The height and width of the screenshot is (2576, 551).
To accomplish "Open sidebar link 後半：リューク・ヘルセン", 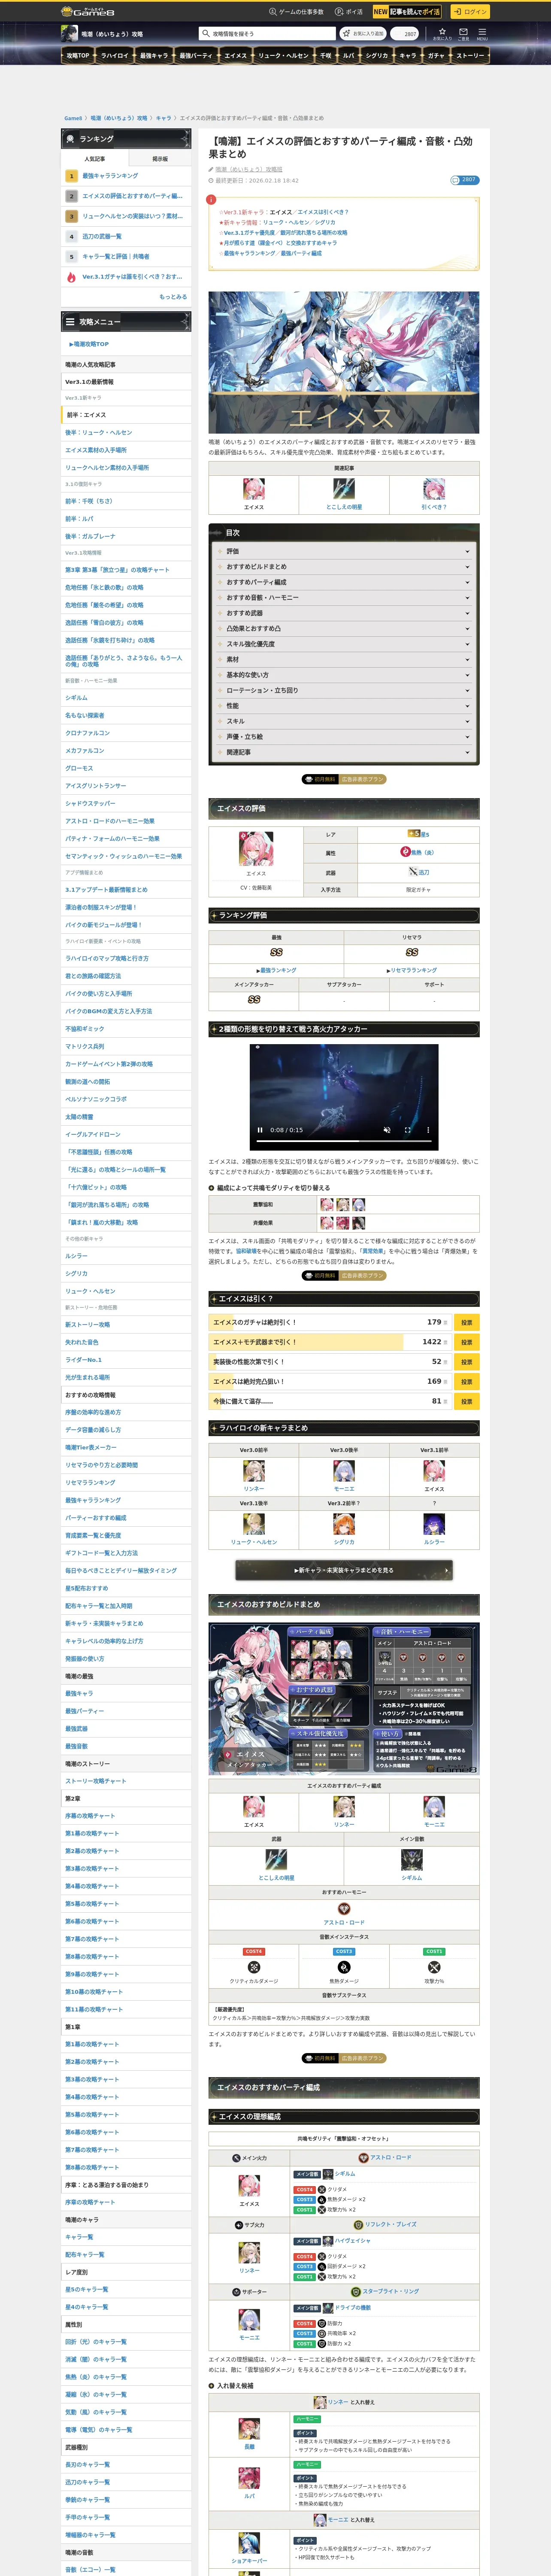I will click(98, 433).
